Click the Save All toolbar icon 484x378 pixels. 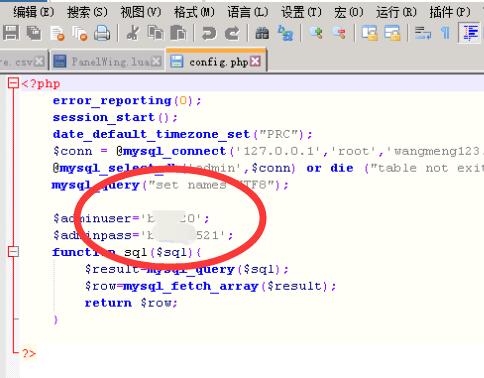click(x=34, y=33)
